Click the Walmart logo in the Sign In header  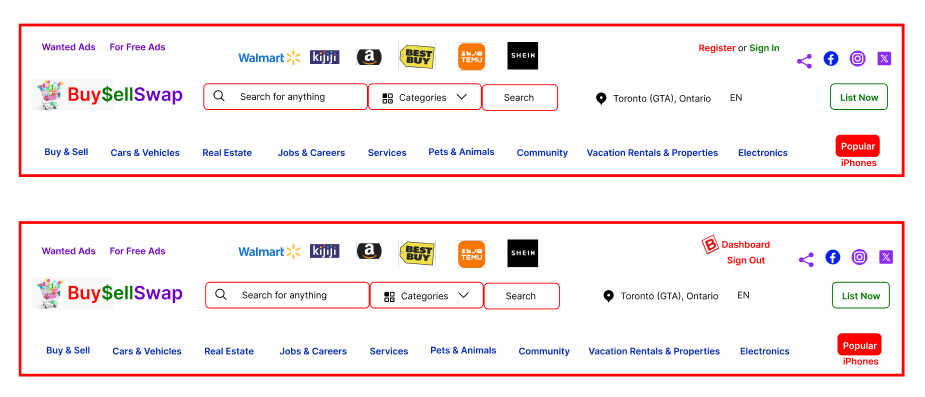(270, 58)
